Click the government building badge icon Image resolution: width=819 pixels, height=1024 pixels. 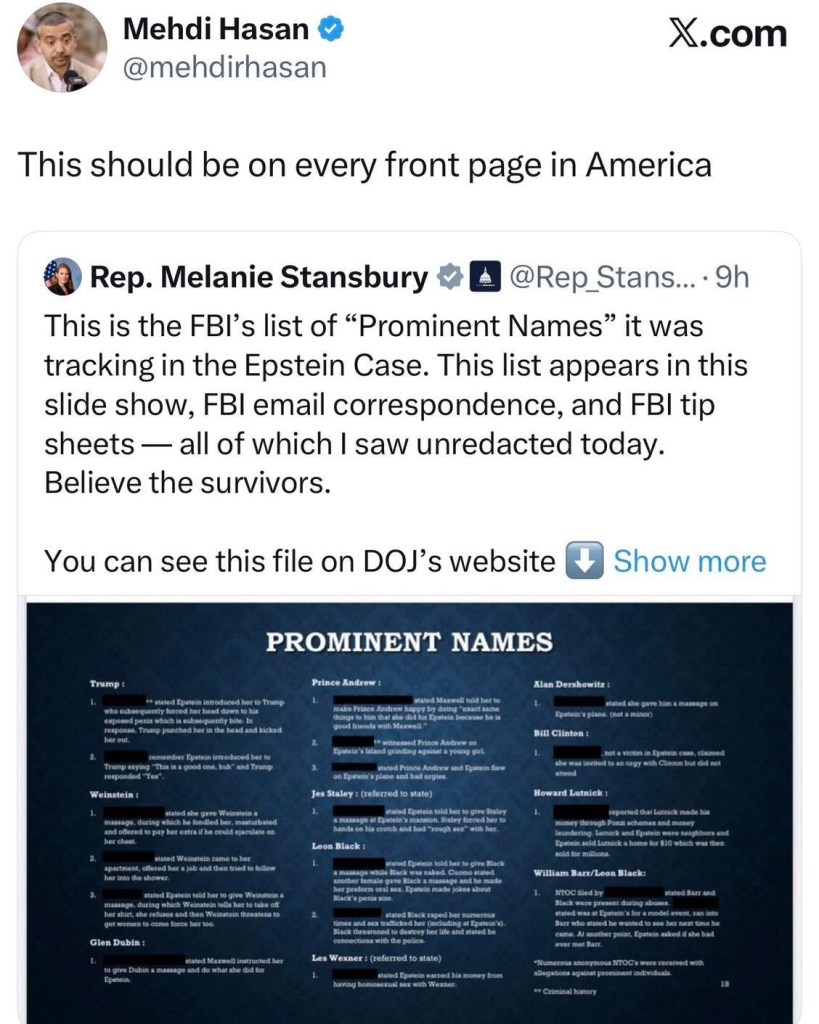pyautogui.click(x=485, y=277)
